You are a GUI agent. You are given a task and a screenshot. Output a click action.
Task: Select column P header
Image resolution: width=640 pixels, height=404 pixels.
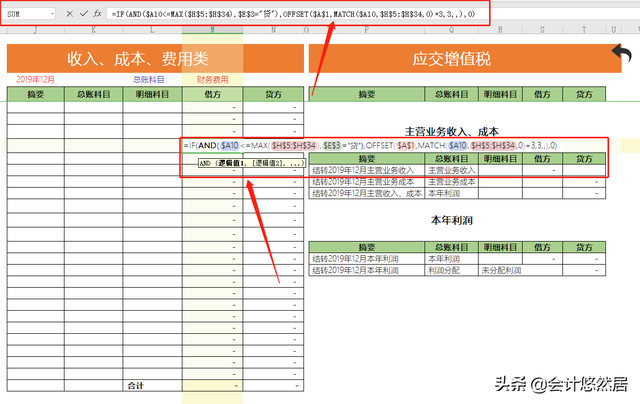[367, 30]
